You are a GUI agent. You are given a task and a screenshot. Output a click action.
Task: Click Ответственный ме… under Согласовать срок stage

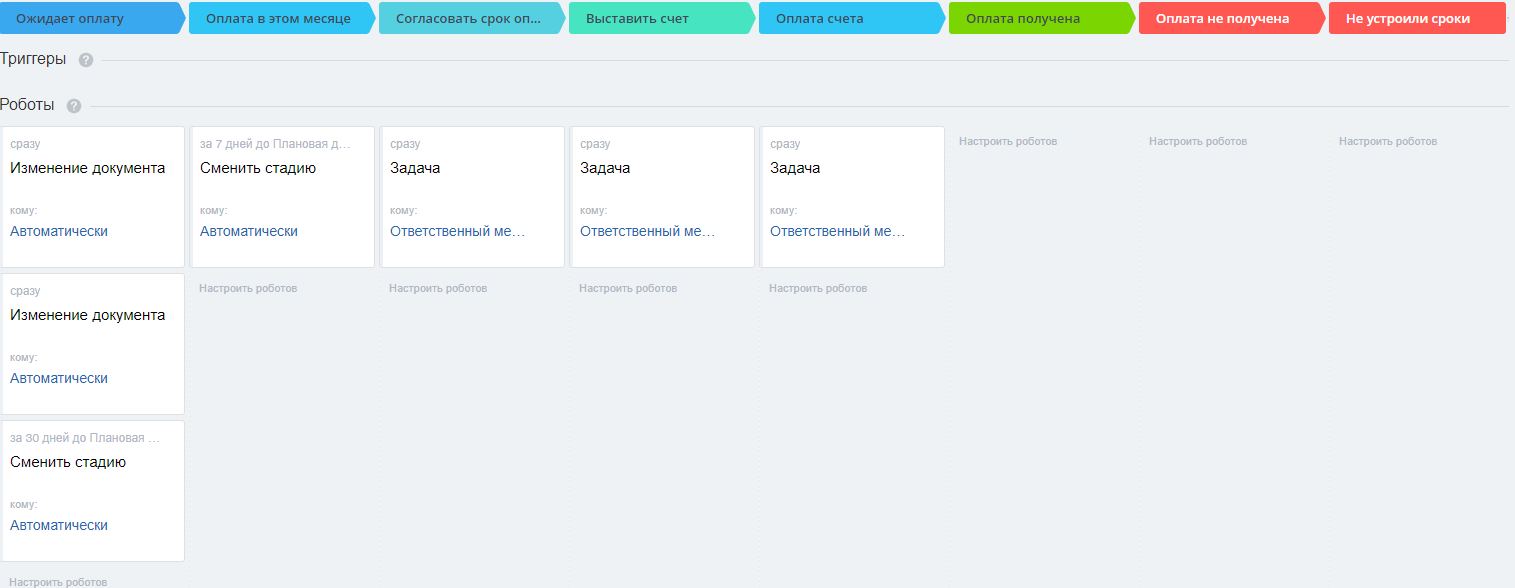coord(458,231)
